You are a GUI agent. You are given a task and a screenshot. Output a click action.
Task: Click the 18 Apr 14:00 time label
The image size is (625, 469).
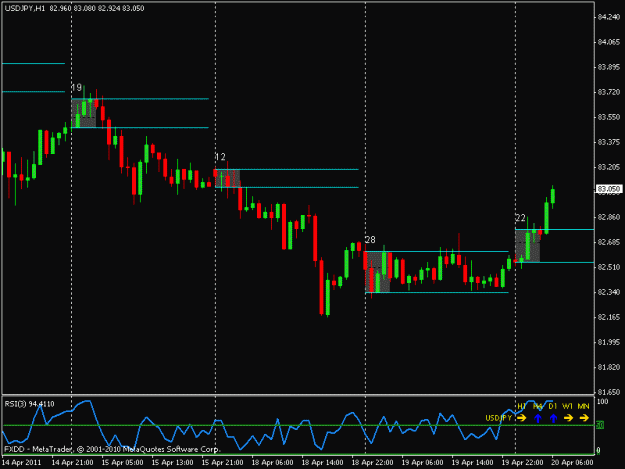[322, 462]
